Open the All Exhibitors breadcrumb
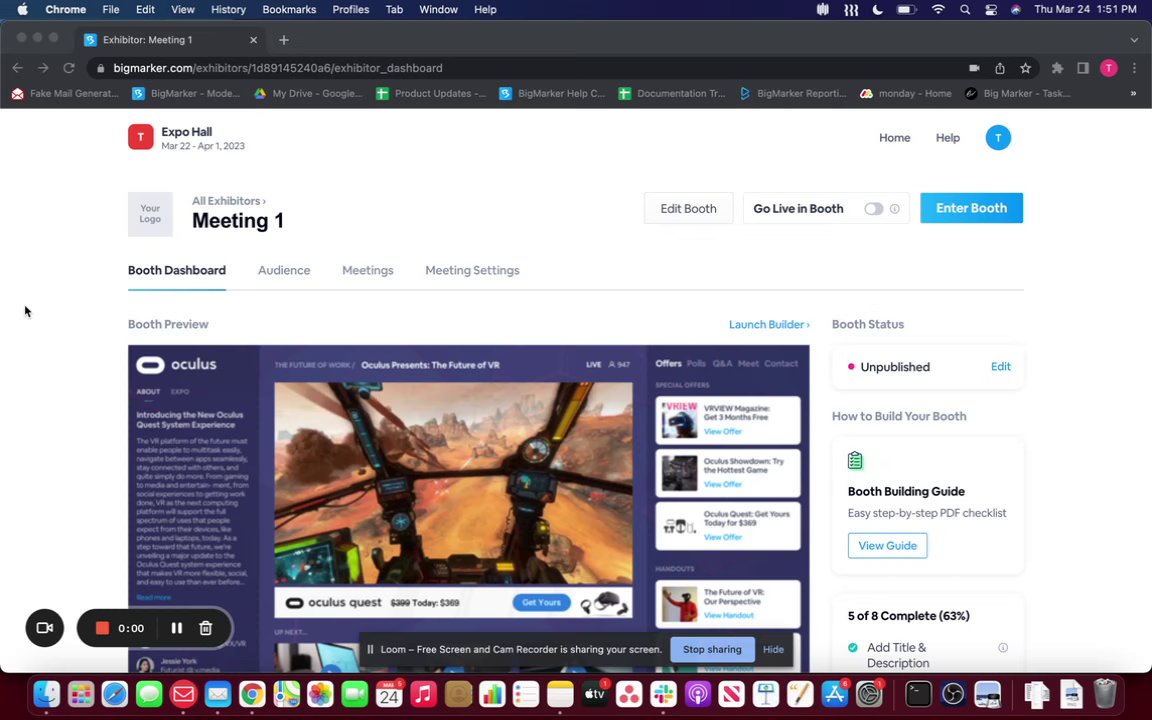The height and width of the screenshot is (720, 1152). (x=228, y=201)
